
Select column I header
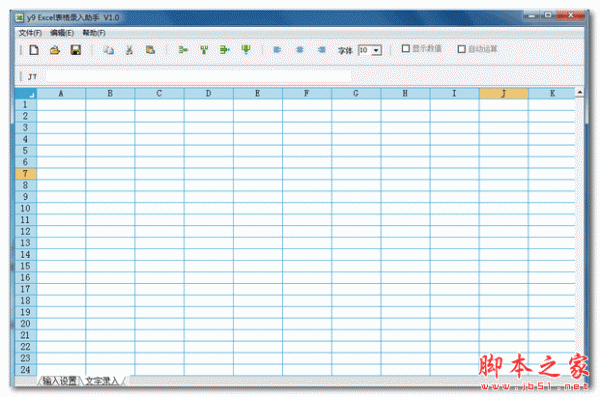pos(454,93)
